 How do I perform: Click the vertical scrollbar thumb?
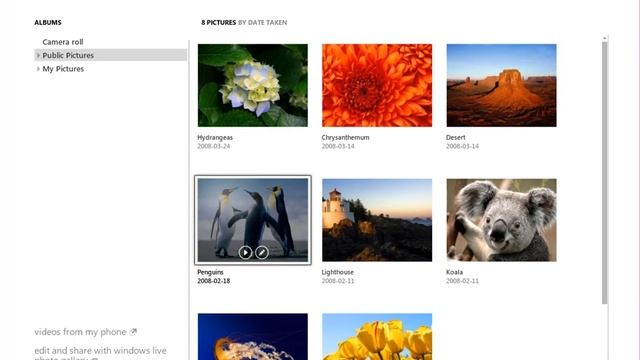point(604,173)
